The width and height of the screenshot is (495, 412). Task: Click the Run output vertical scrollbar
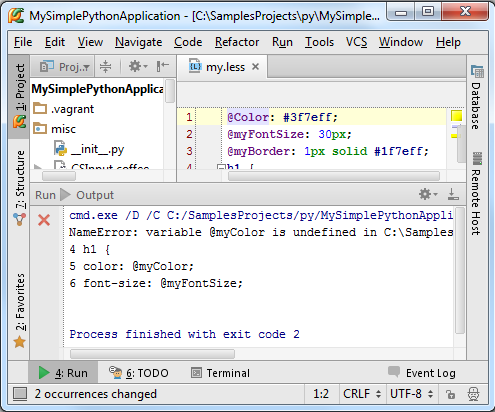click(460, 270)
